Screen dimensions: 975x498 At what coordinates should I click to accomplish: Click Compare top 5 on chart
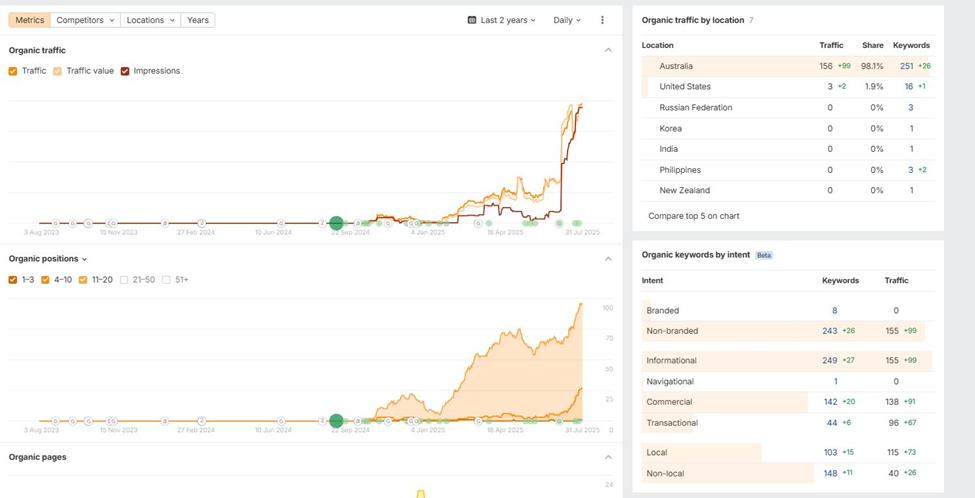(693, 215)
